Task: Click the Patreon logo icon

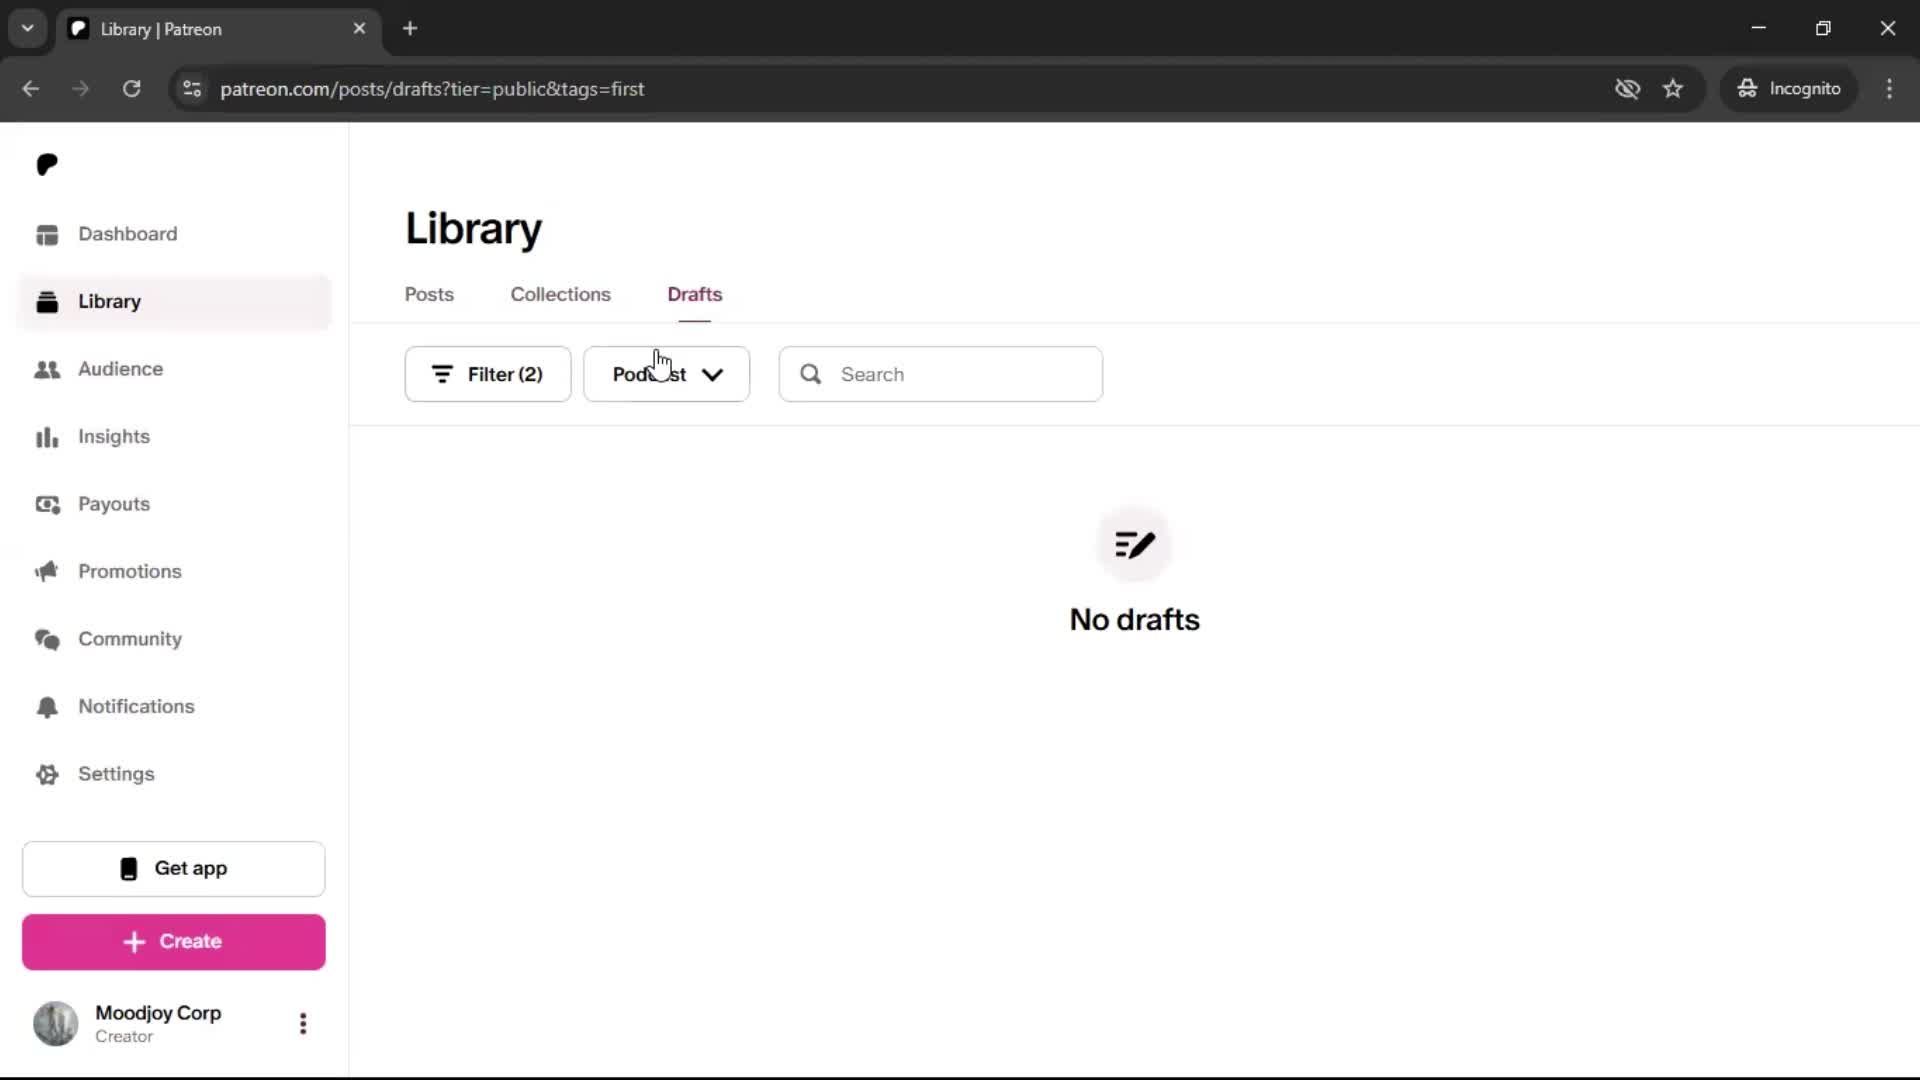Action: tap(47, 164)
